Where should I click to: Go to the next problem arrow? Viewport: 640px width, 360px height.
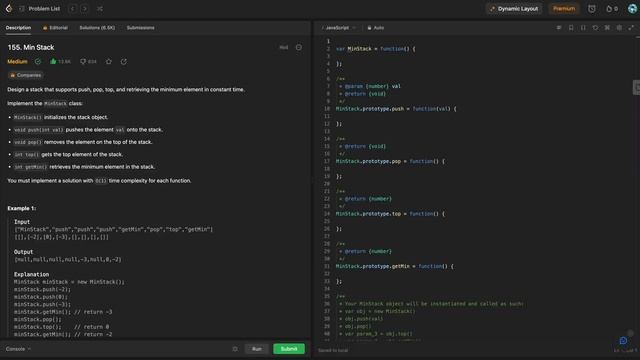[84, 9]
